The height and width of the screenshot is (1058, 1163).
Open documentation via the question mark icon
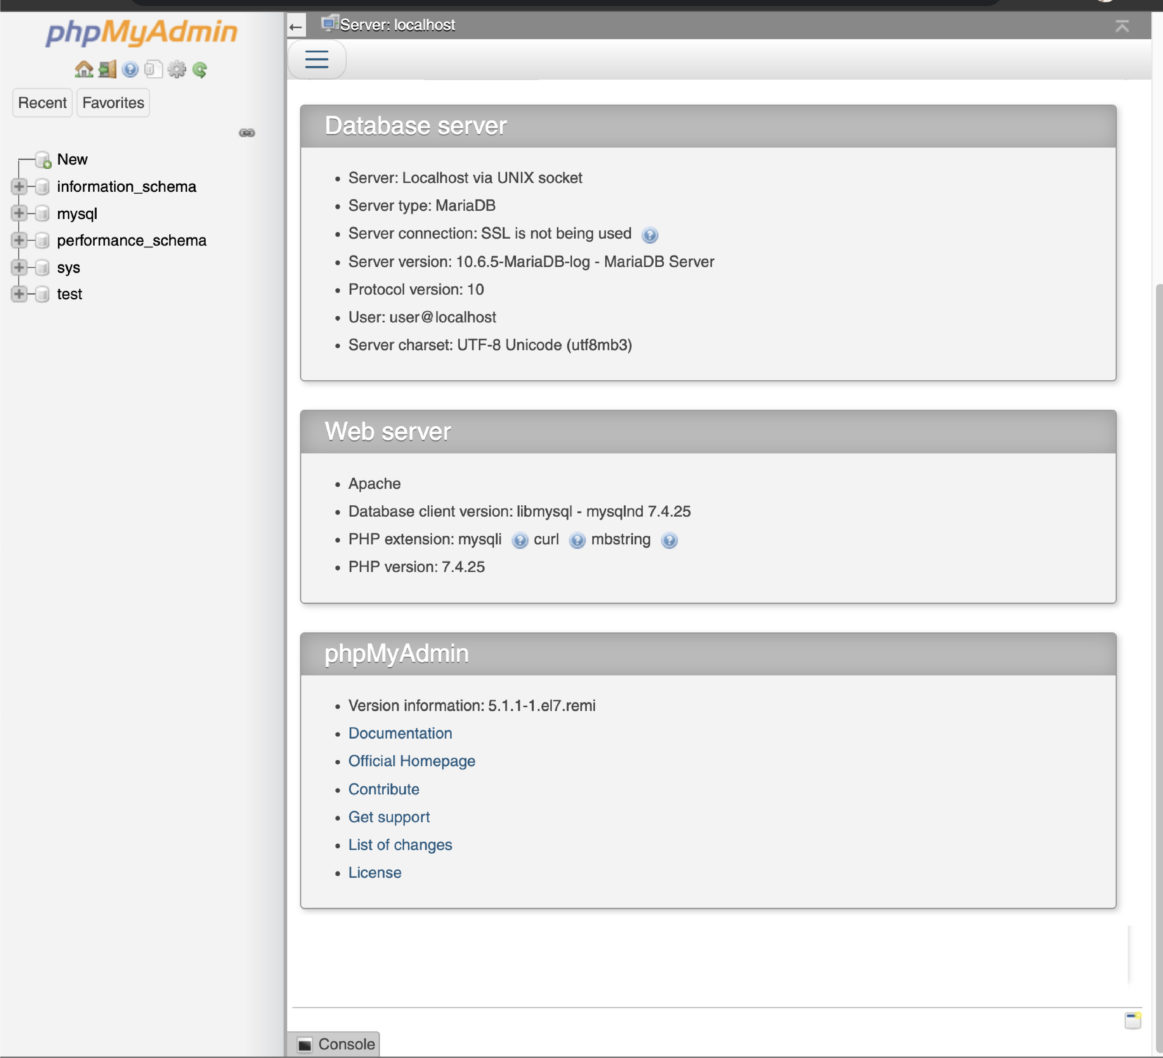click(x=130, y=68)
